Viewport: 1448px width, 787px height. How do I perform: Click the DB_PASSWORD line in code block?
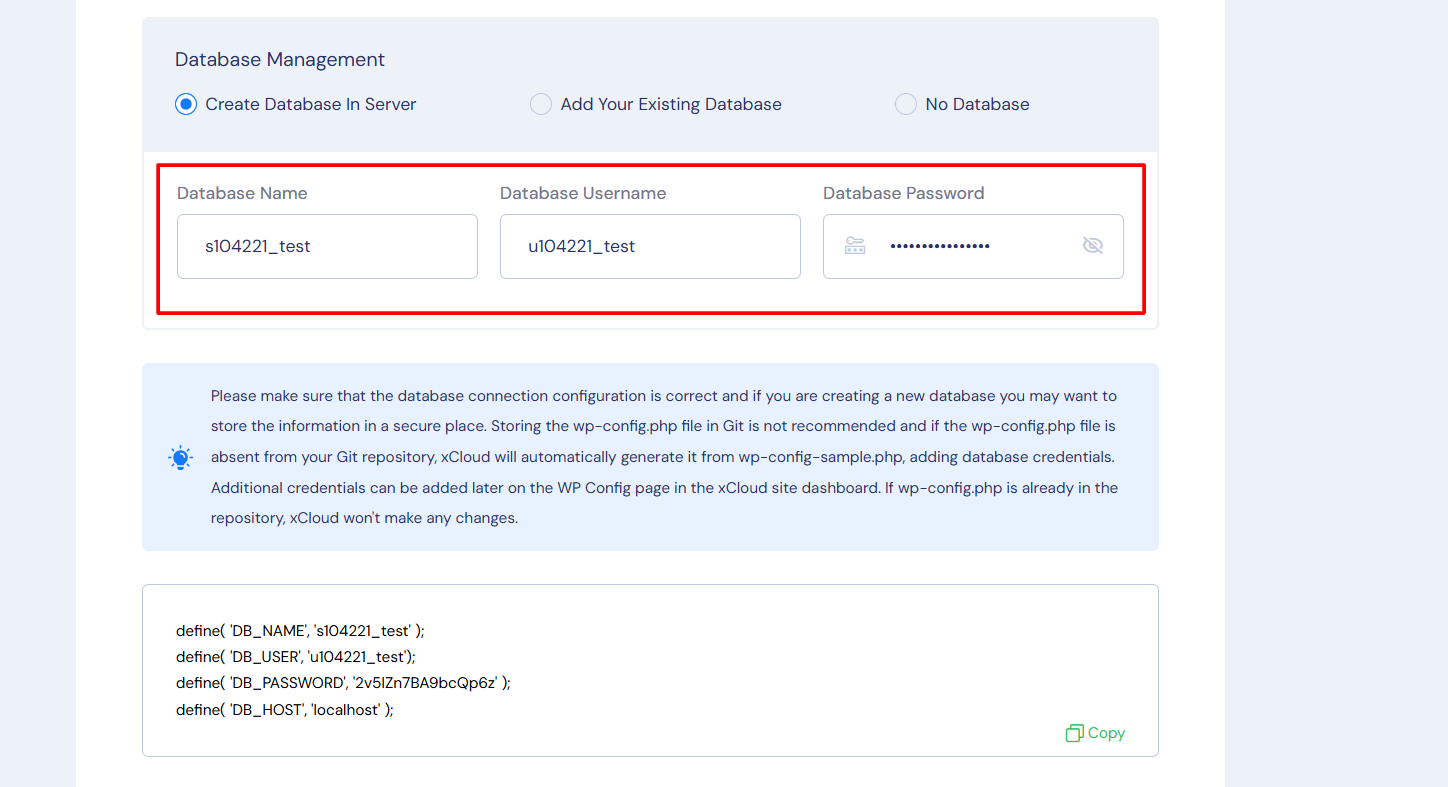342,682
